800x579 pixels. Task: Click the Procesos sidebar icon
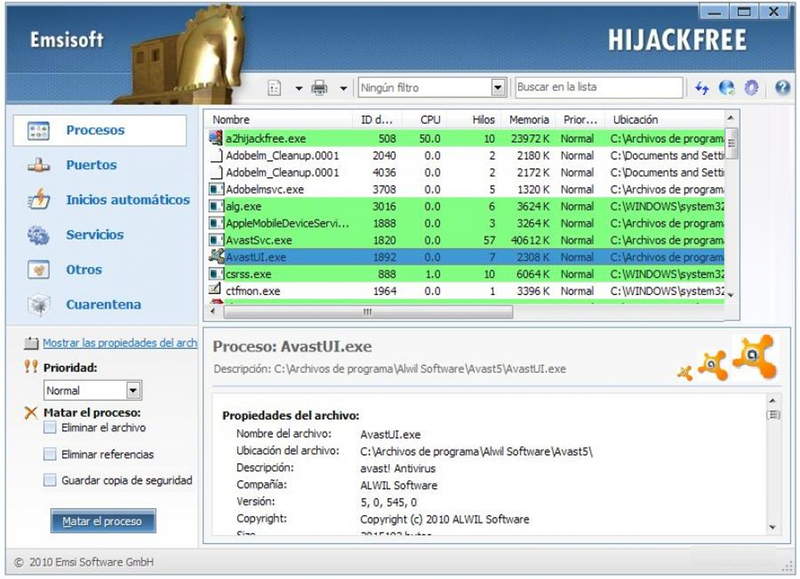(39, 131)
